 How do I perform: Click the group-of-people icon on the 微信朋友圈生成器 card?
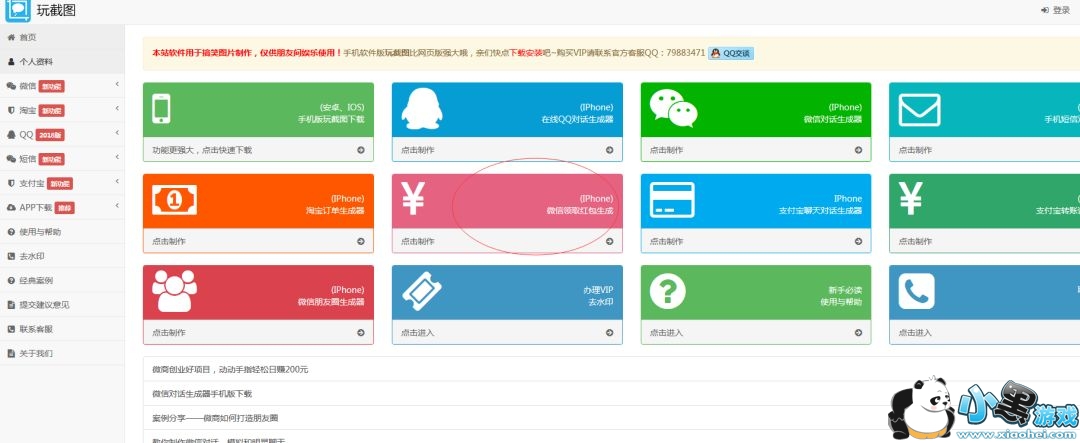(174, 291)
